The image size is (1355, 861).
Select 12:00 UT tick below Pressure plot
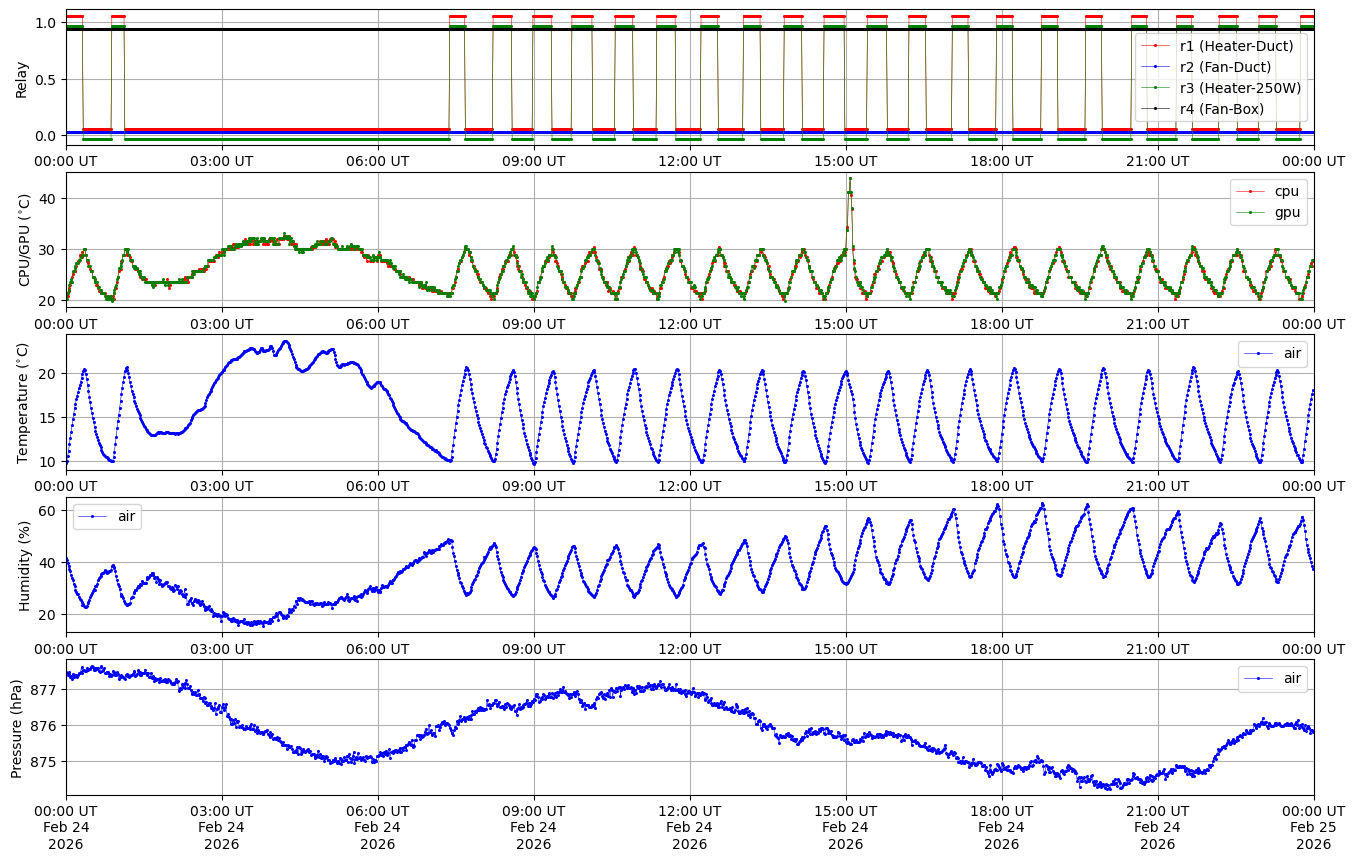click(x=690, y=810)
